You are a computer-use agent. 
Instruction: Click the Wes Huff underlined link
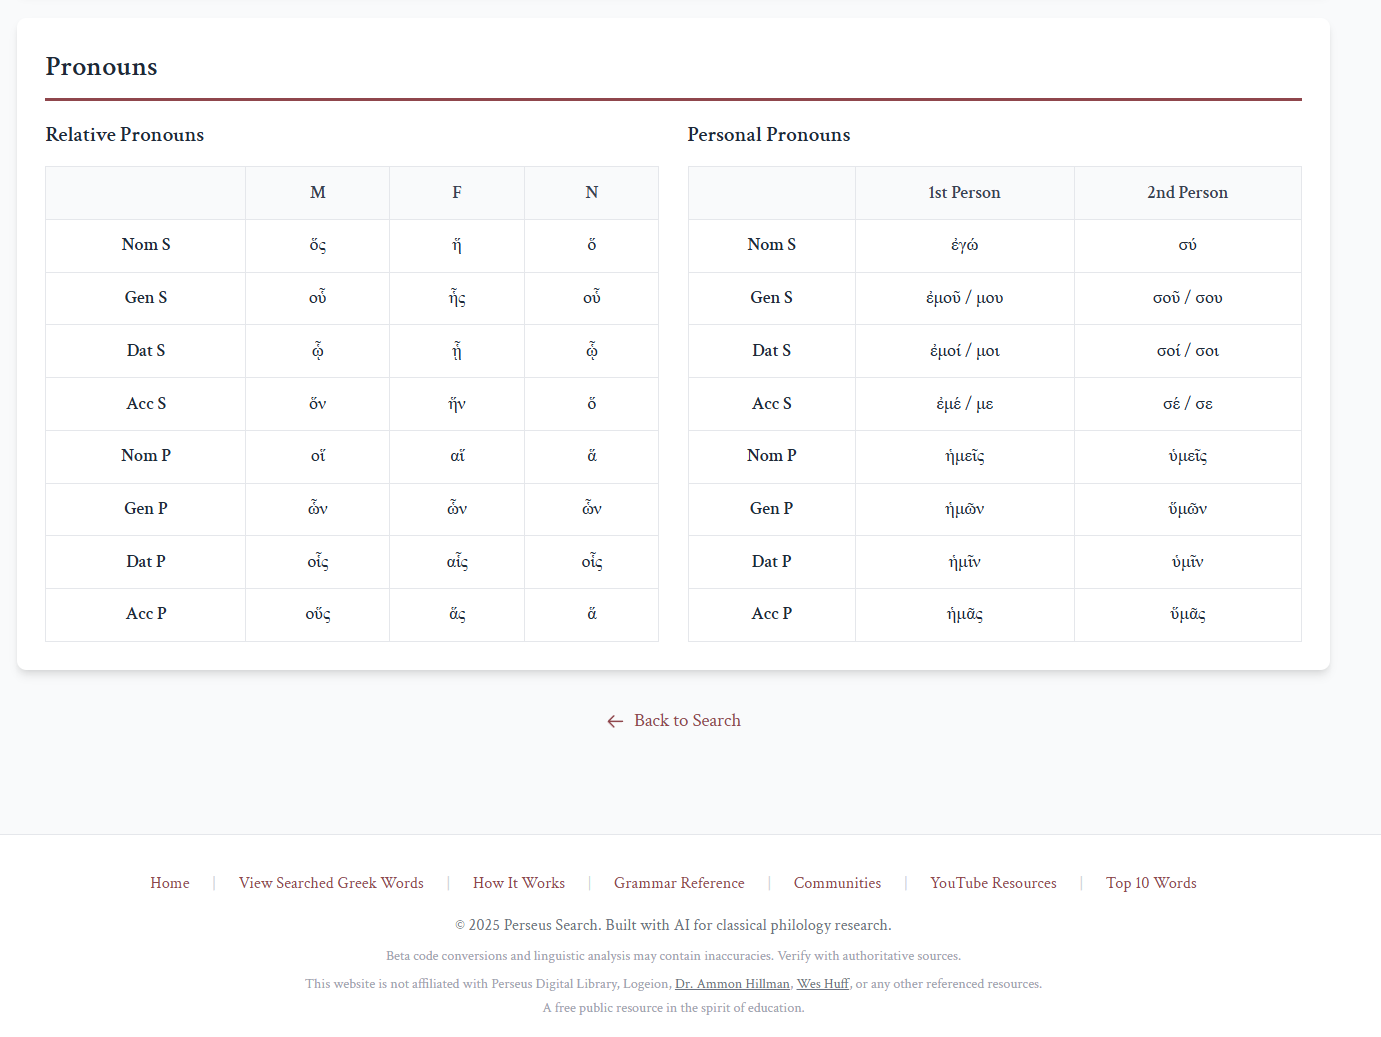coord(822,983)
